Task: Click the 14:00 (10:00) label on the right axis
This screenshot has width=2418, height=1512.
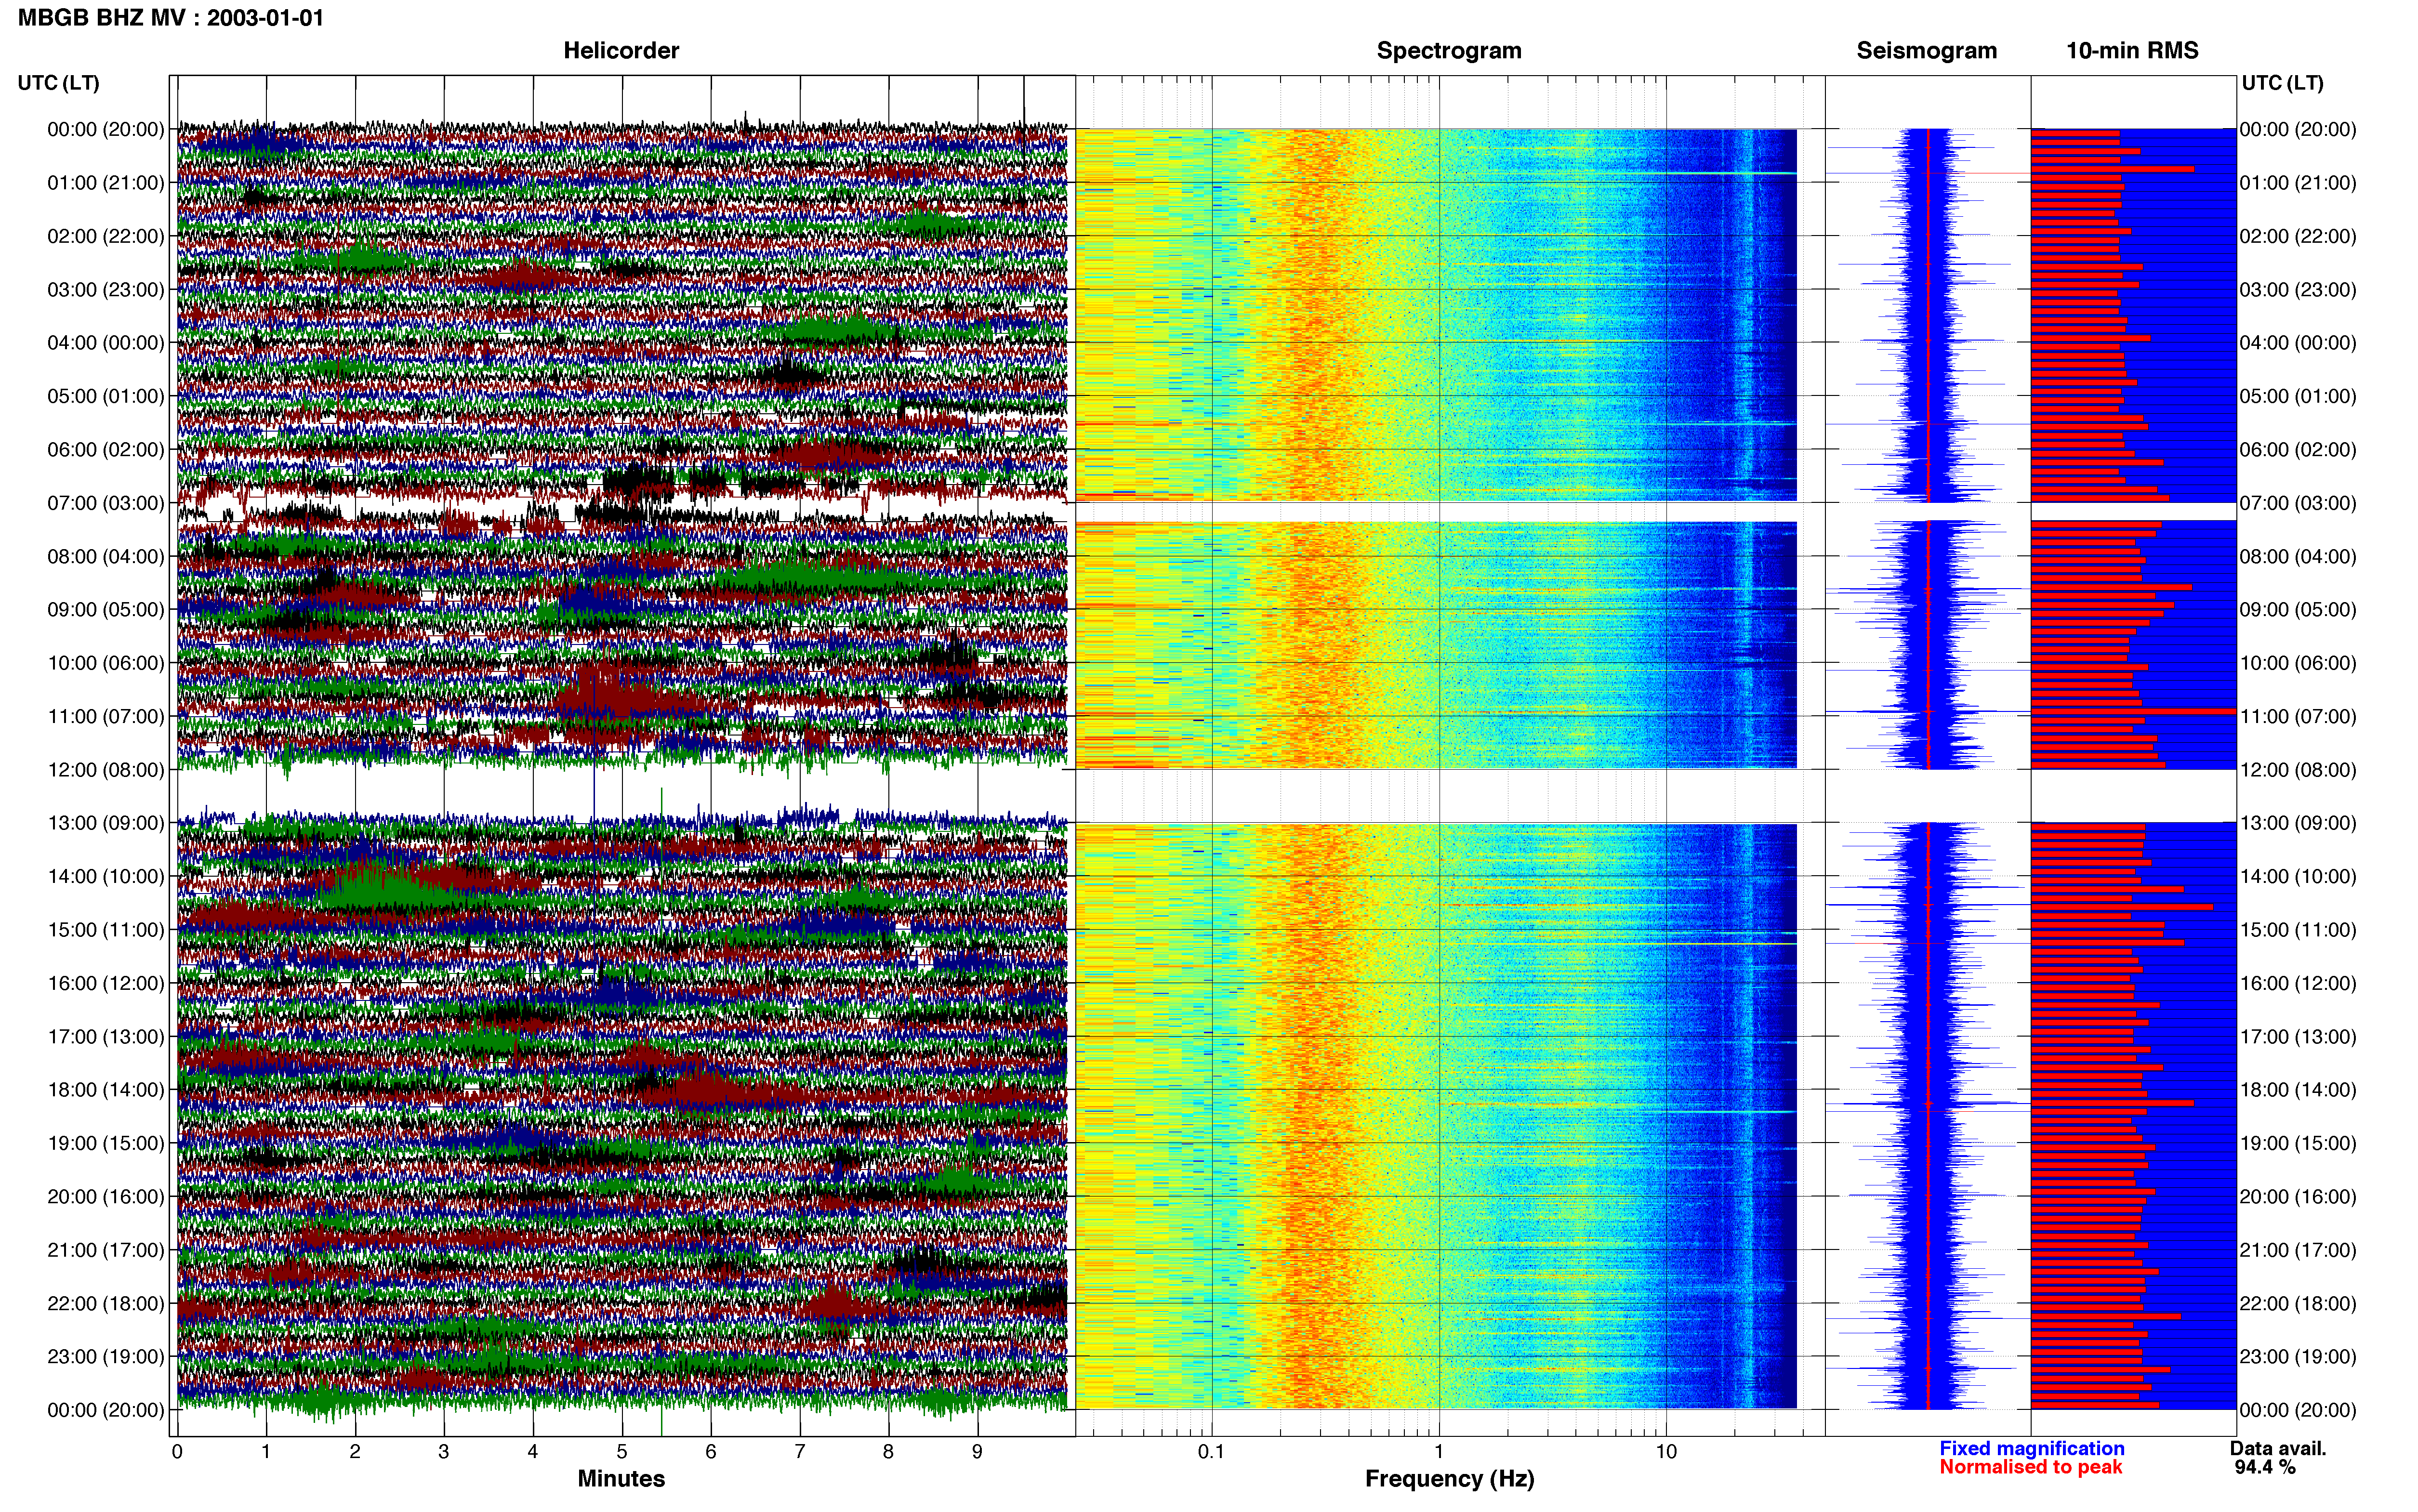Action: 2298,877
